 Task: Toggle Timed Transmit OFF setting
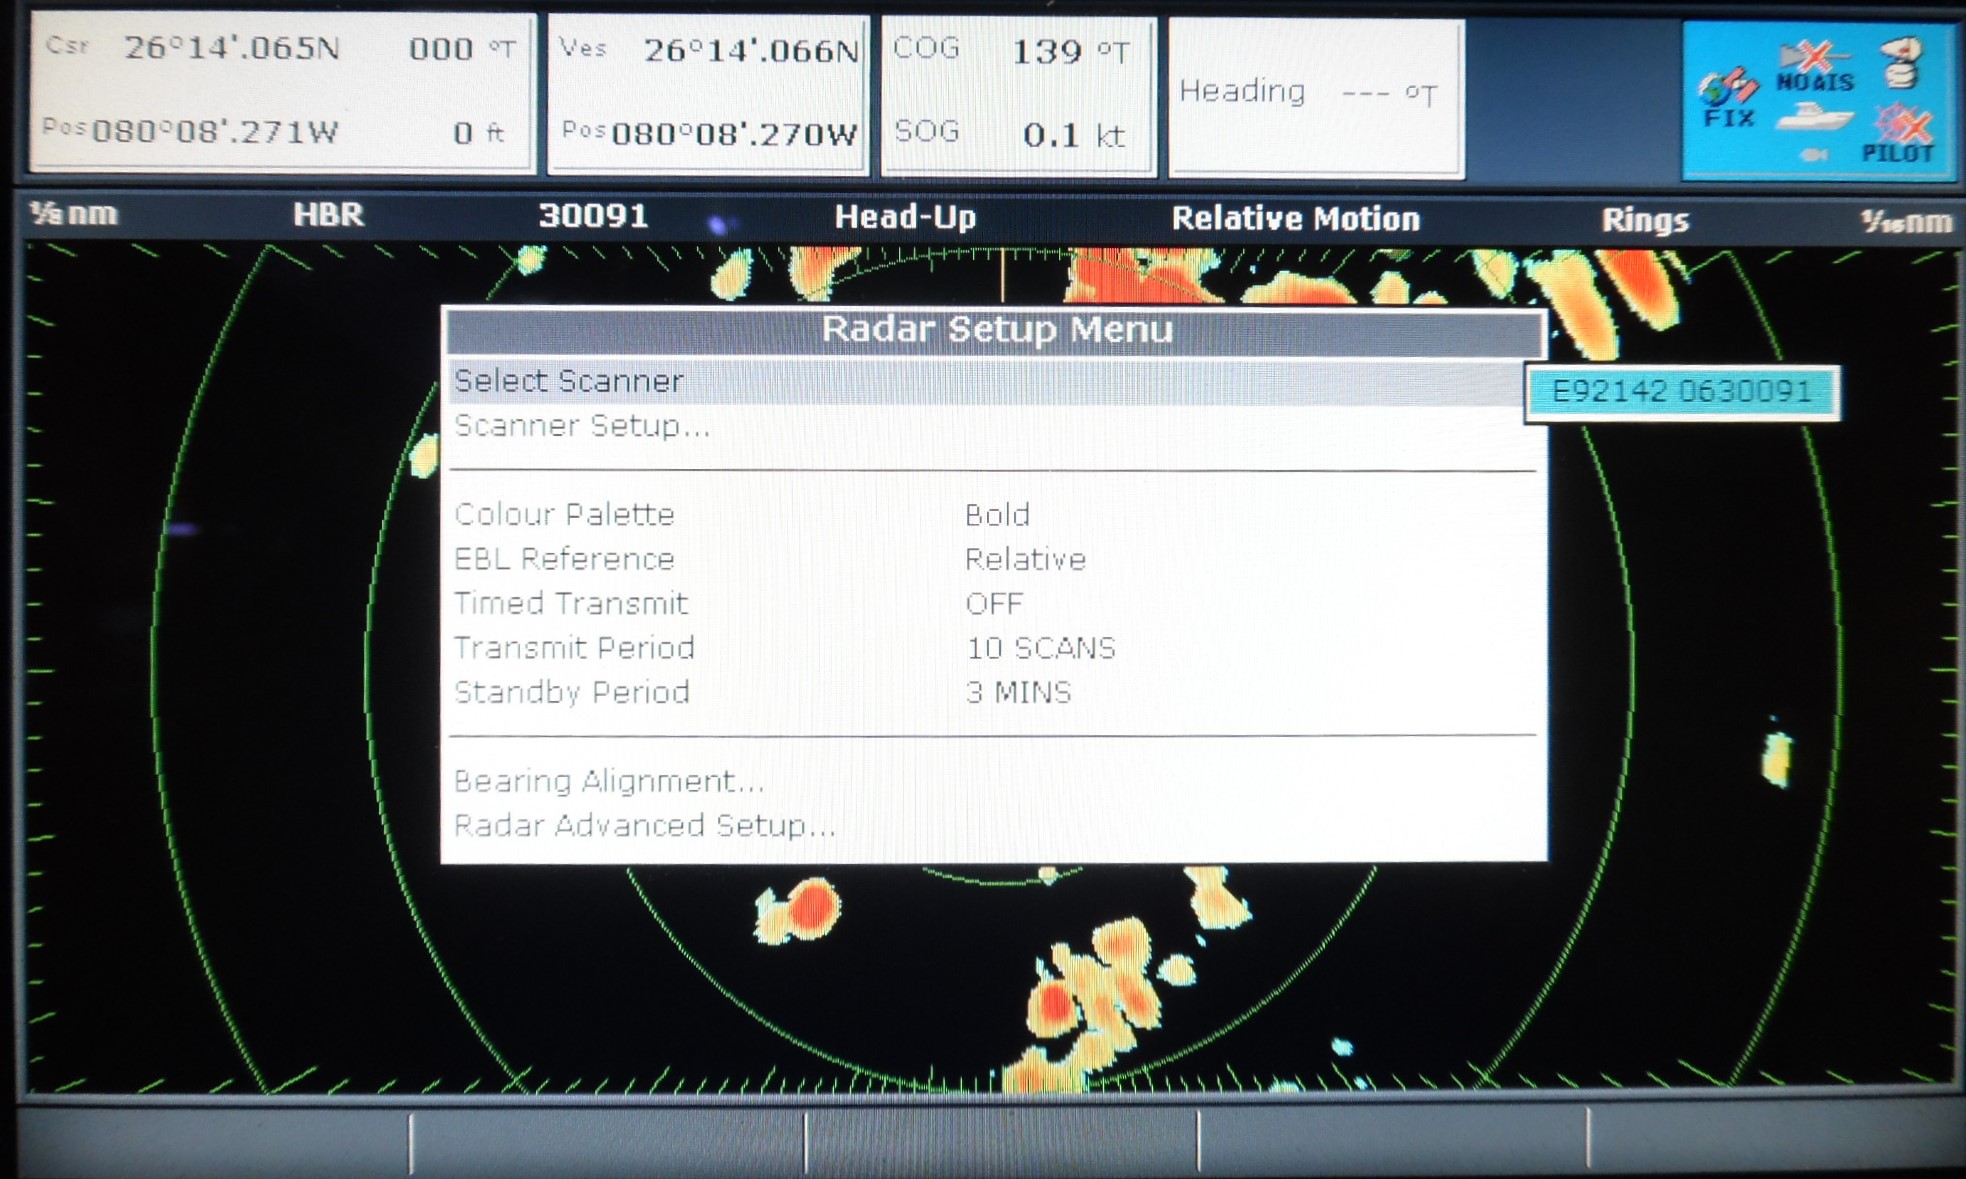tap(993, 604)
